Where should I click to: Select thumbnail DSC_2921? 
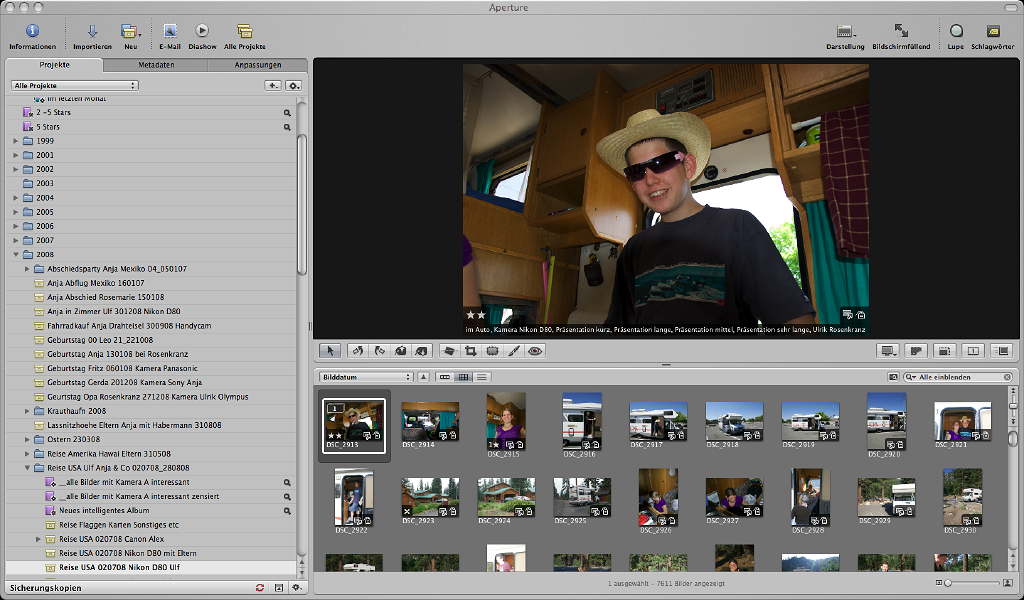[963, 422]
